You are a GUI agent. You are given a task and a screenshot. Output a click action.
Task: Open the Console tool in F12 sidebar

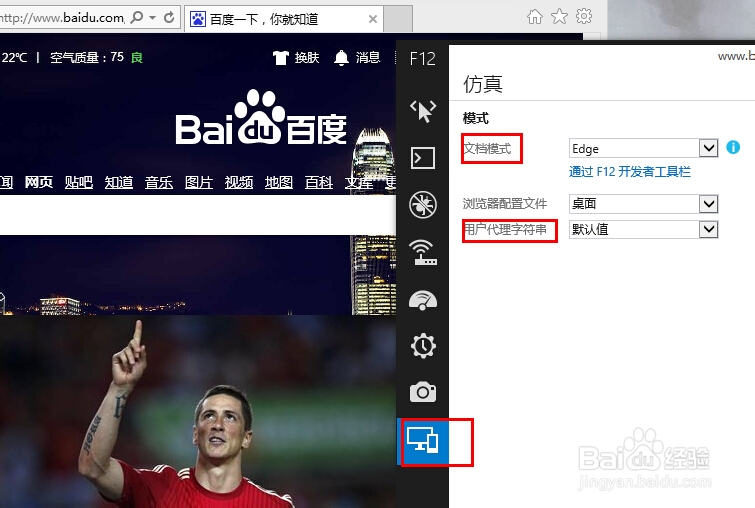(x=423, y=158)
